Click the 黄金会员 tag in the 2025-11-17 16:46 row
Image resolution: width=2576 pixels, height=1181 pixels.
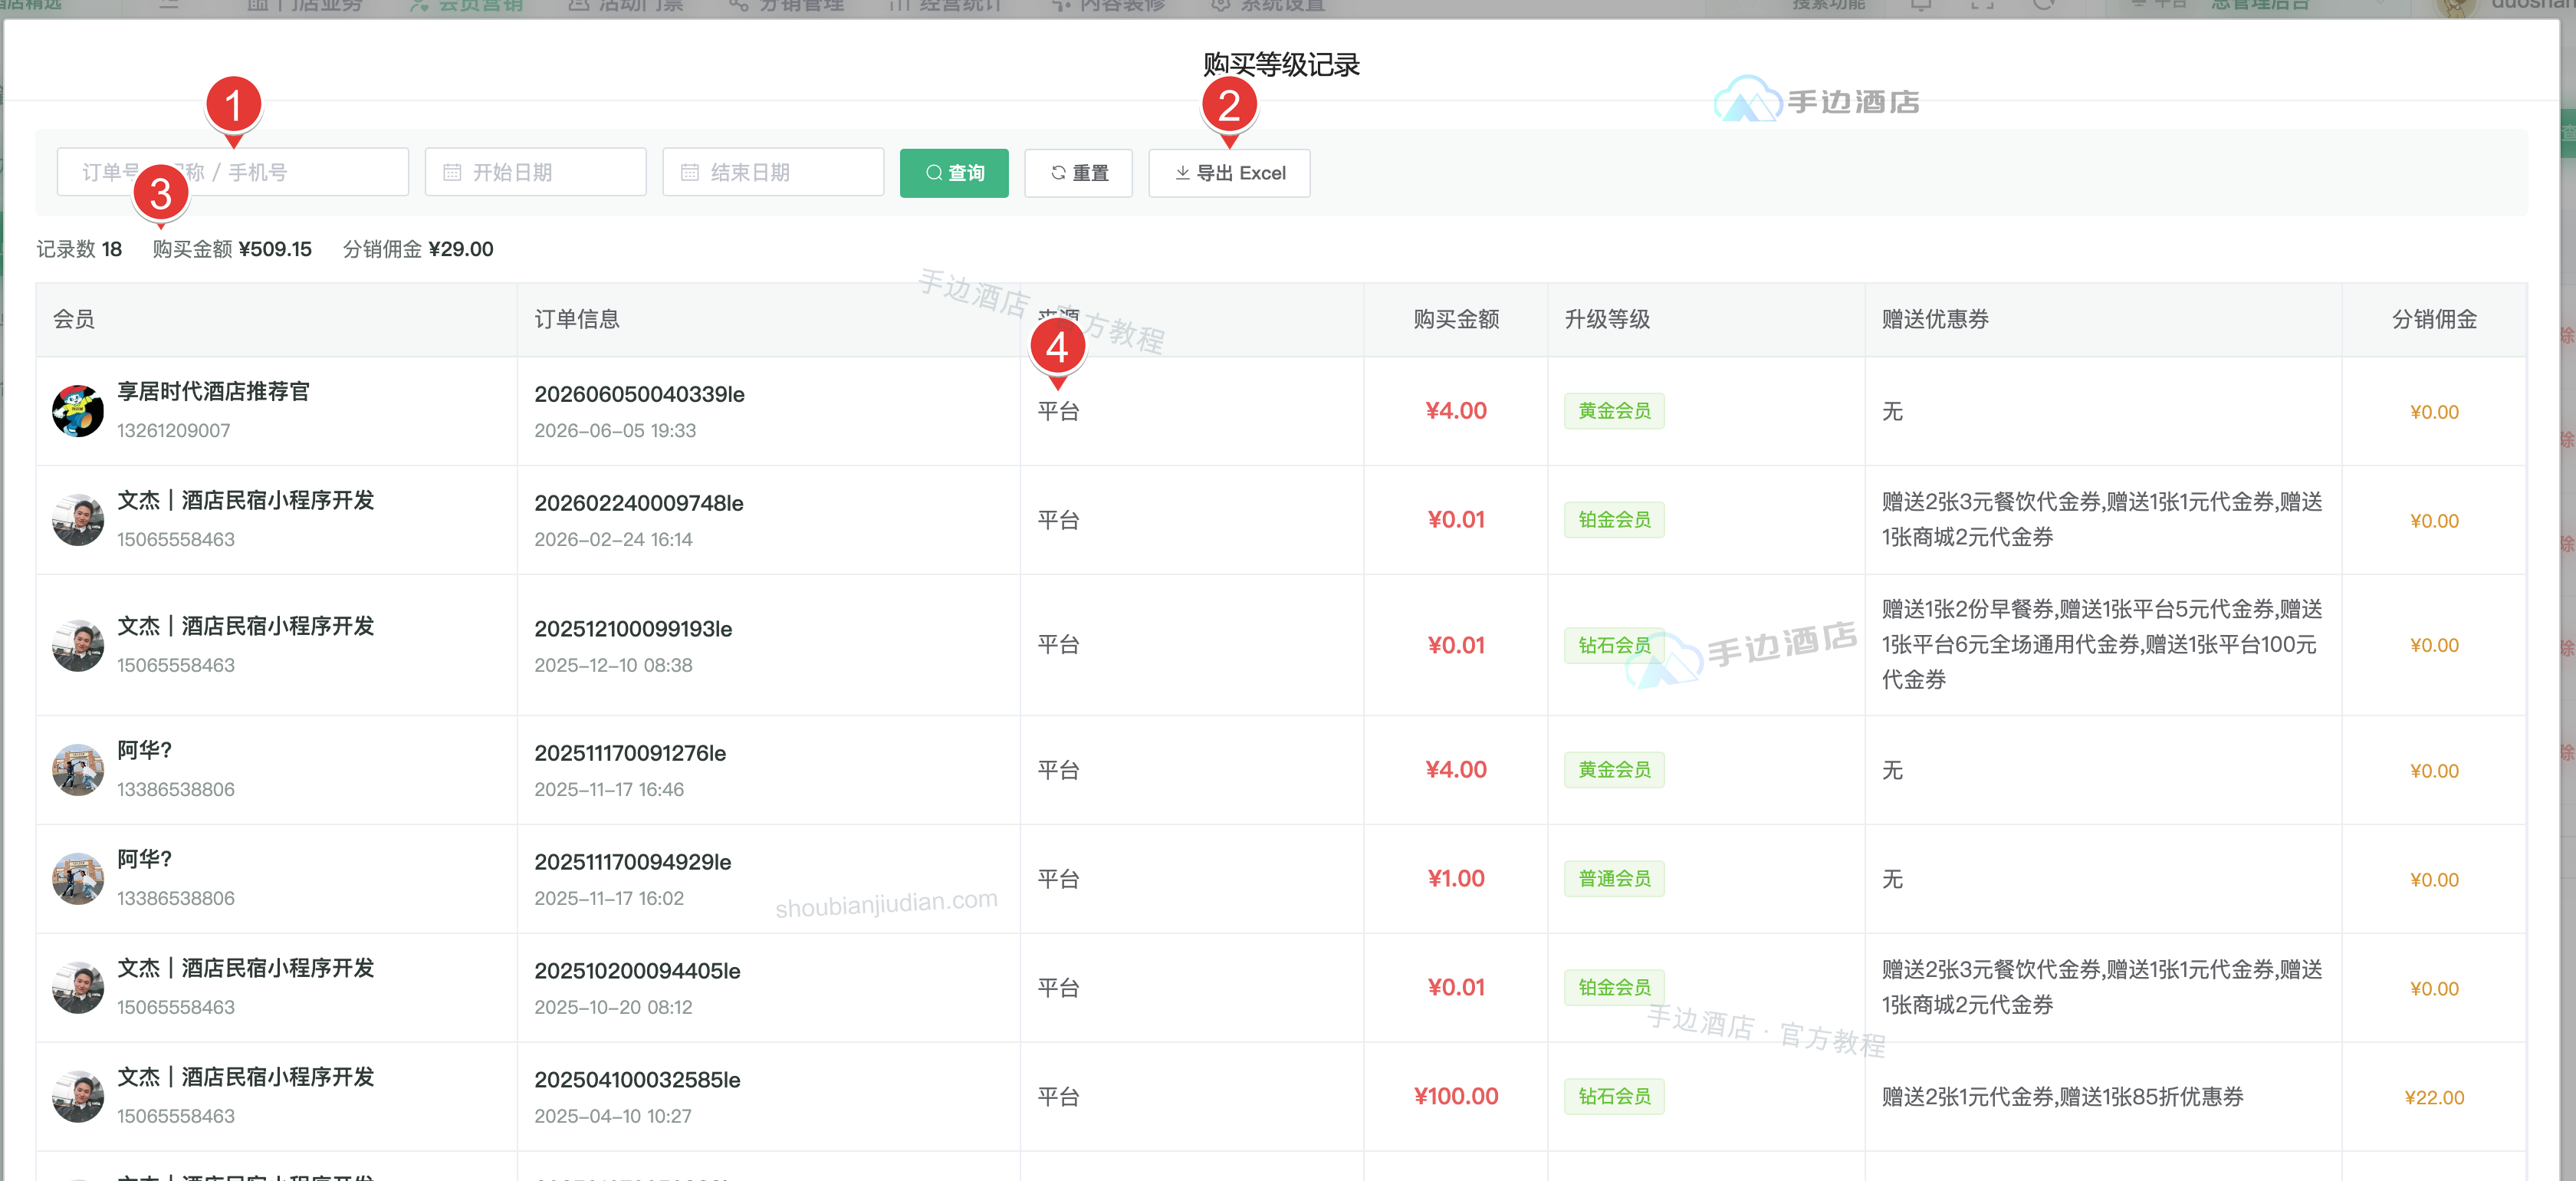pyautogui.click(x=1614, y=770)
